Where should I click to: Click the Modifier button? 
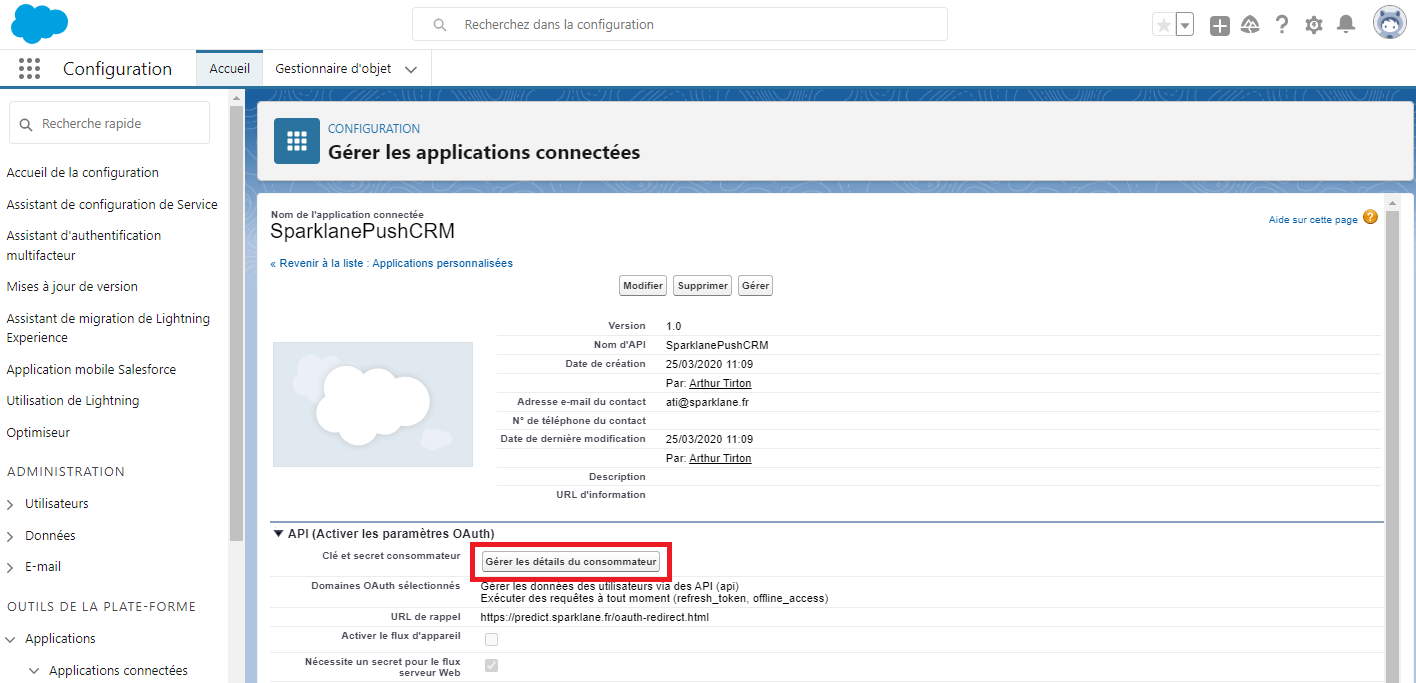click(x=643, y=286)
